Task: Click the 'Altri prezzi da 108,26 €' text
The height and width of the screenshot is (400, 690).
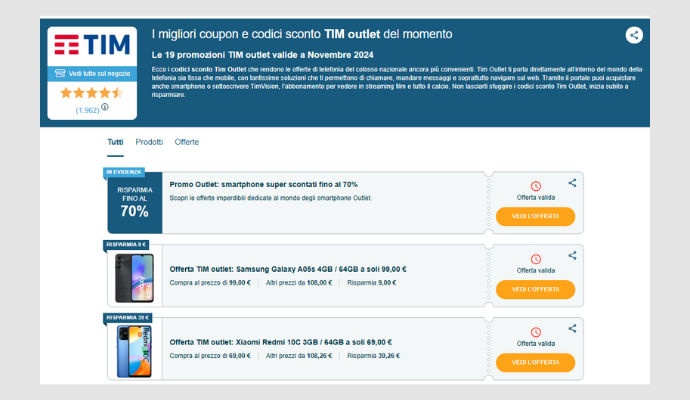Action: pyautogui.click(x=299, y=356)
